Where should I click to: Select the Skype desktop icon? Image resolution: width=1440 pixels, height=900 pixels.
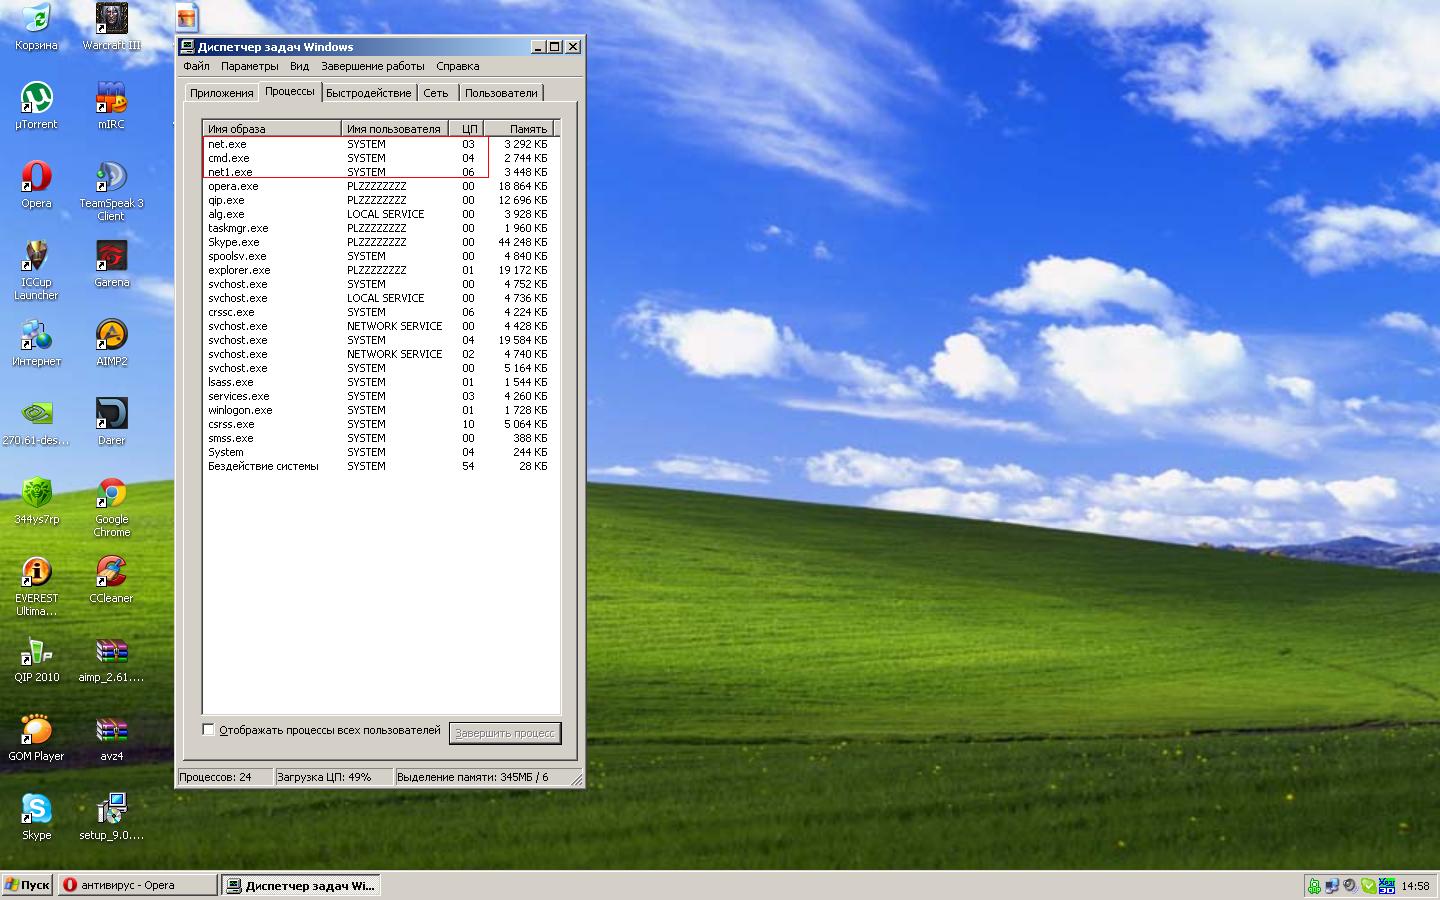pyautogui.click(x=36, y=810)
